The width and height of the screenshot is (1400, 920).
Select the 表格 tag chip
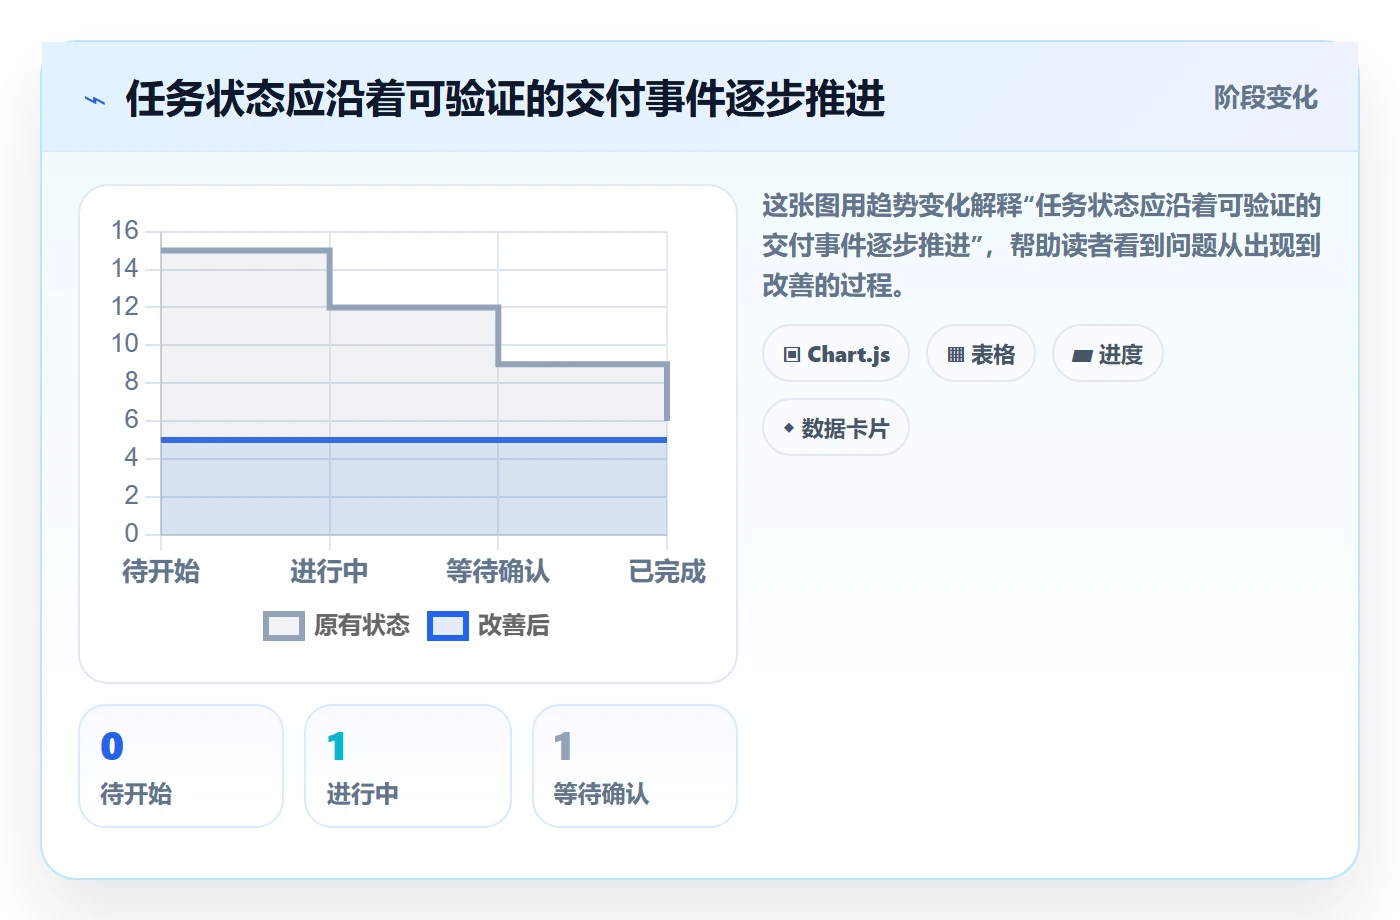tap(981, 354)
